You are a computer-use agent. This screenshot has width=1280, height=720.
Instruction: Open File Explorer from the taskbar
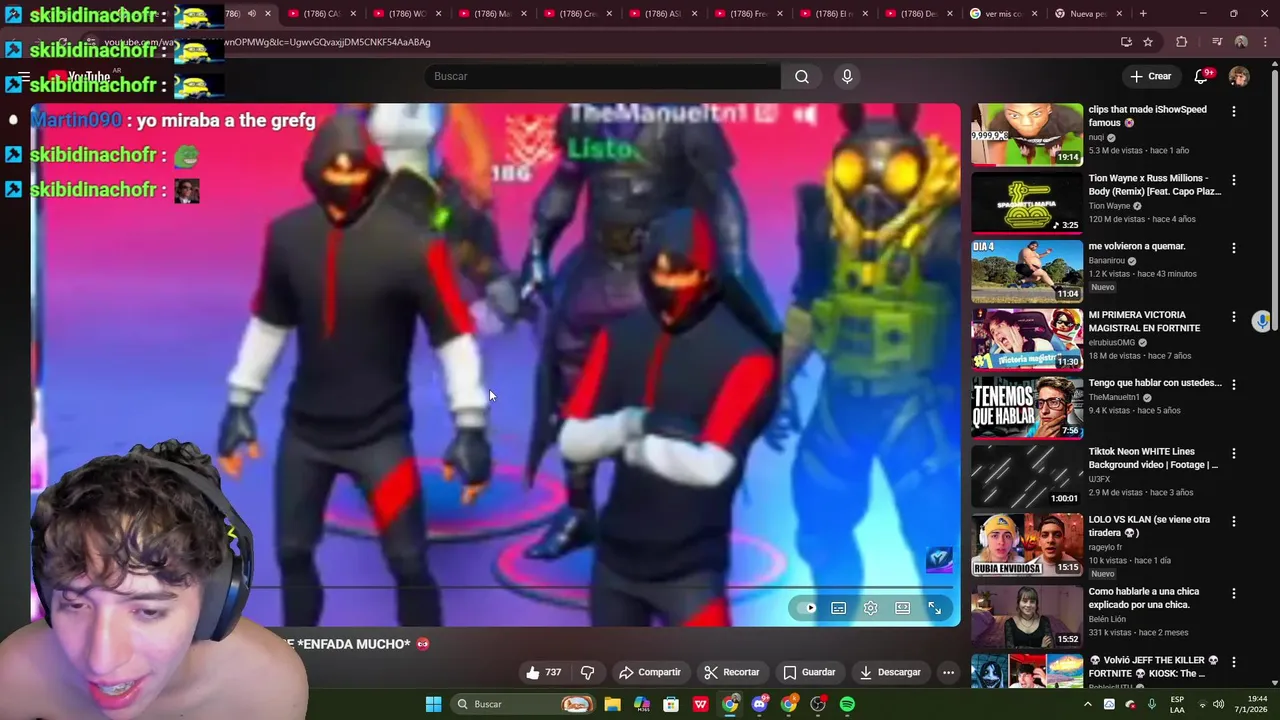coord(612,704)
